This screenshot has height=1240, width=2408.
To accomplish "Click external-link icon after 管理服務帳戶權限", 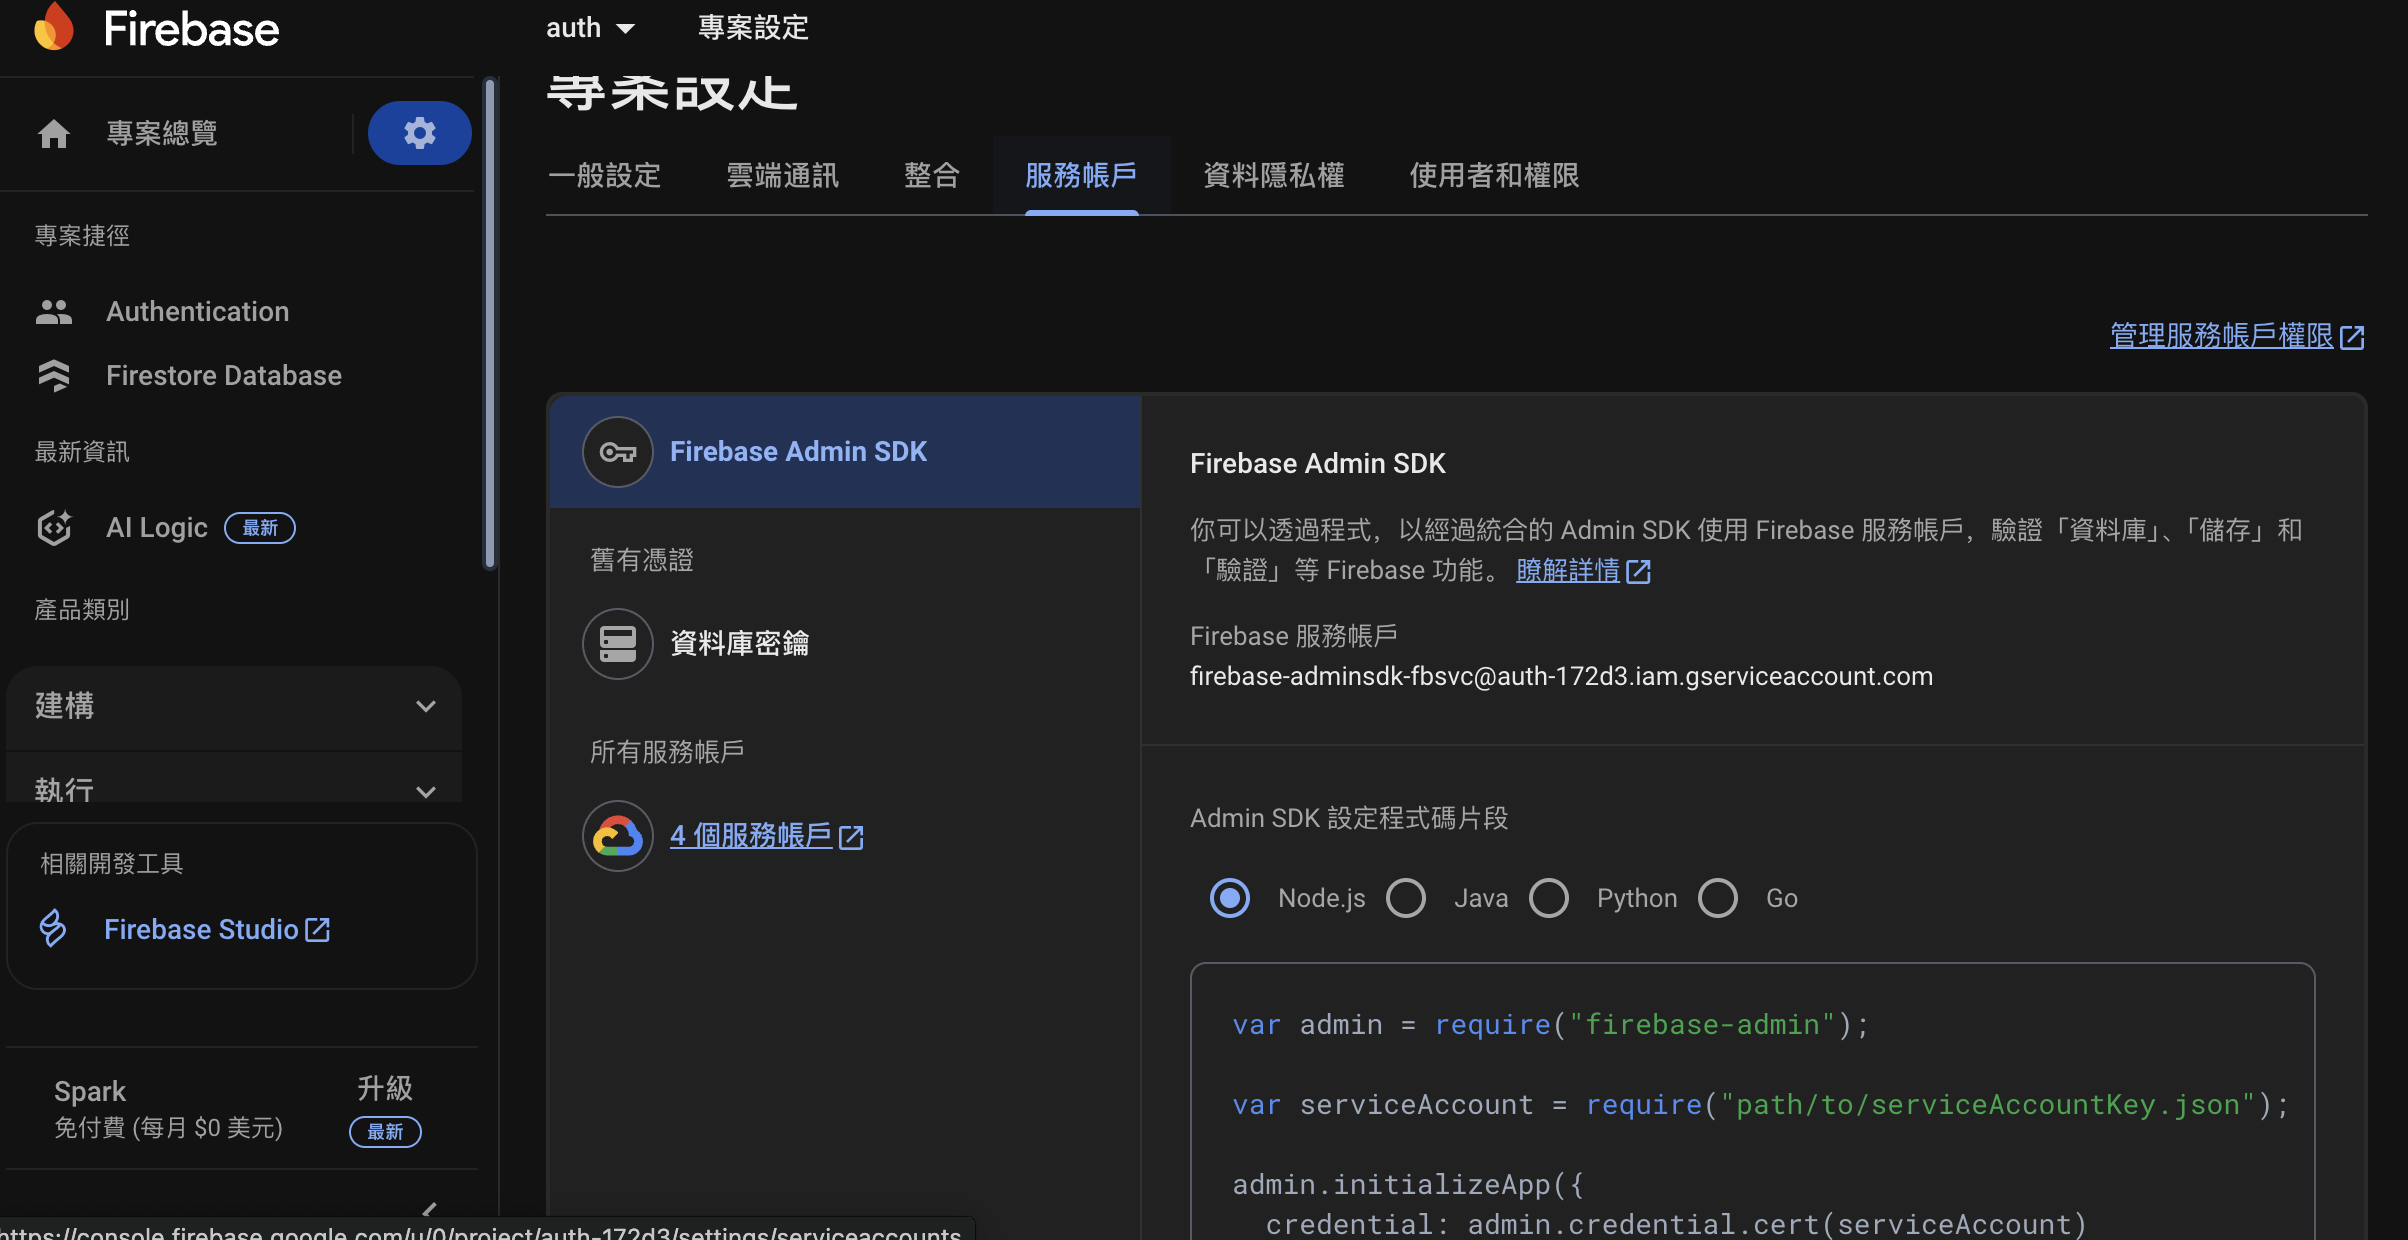I will (x=2352, y=337).
